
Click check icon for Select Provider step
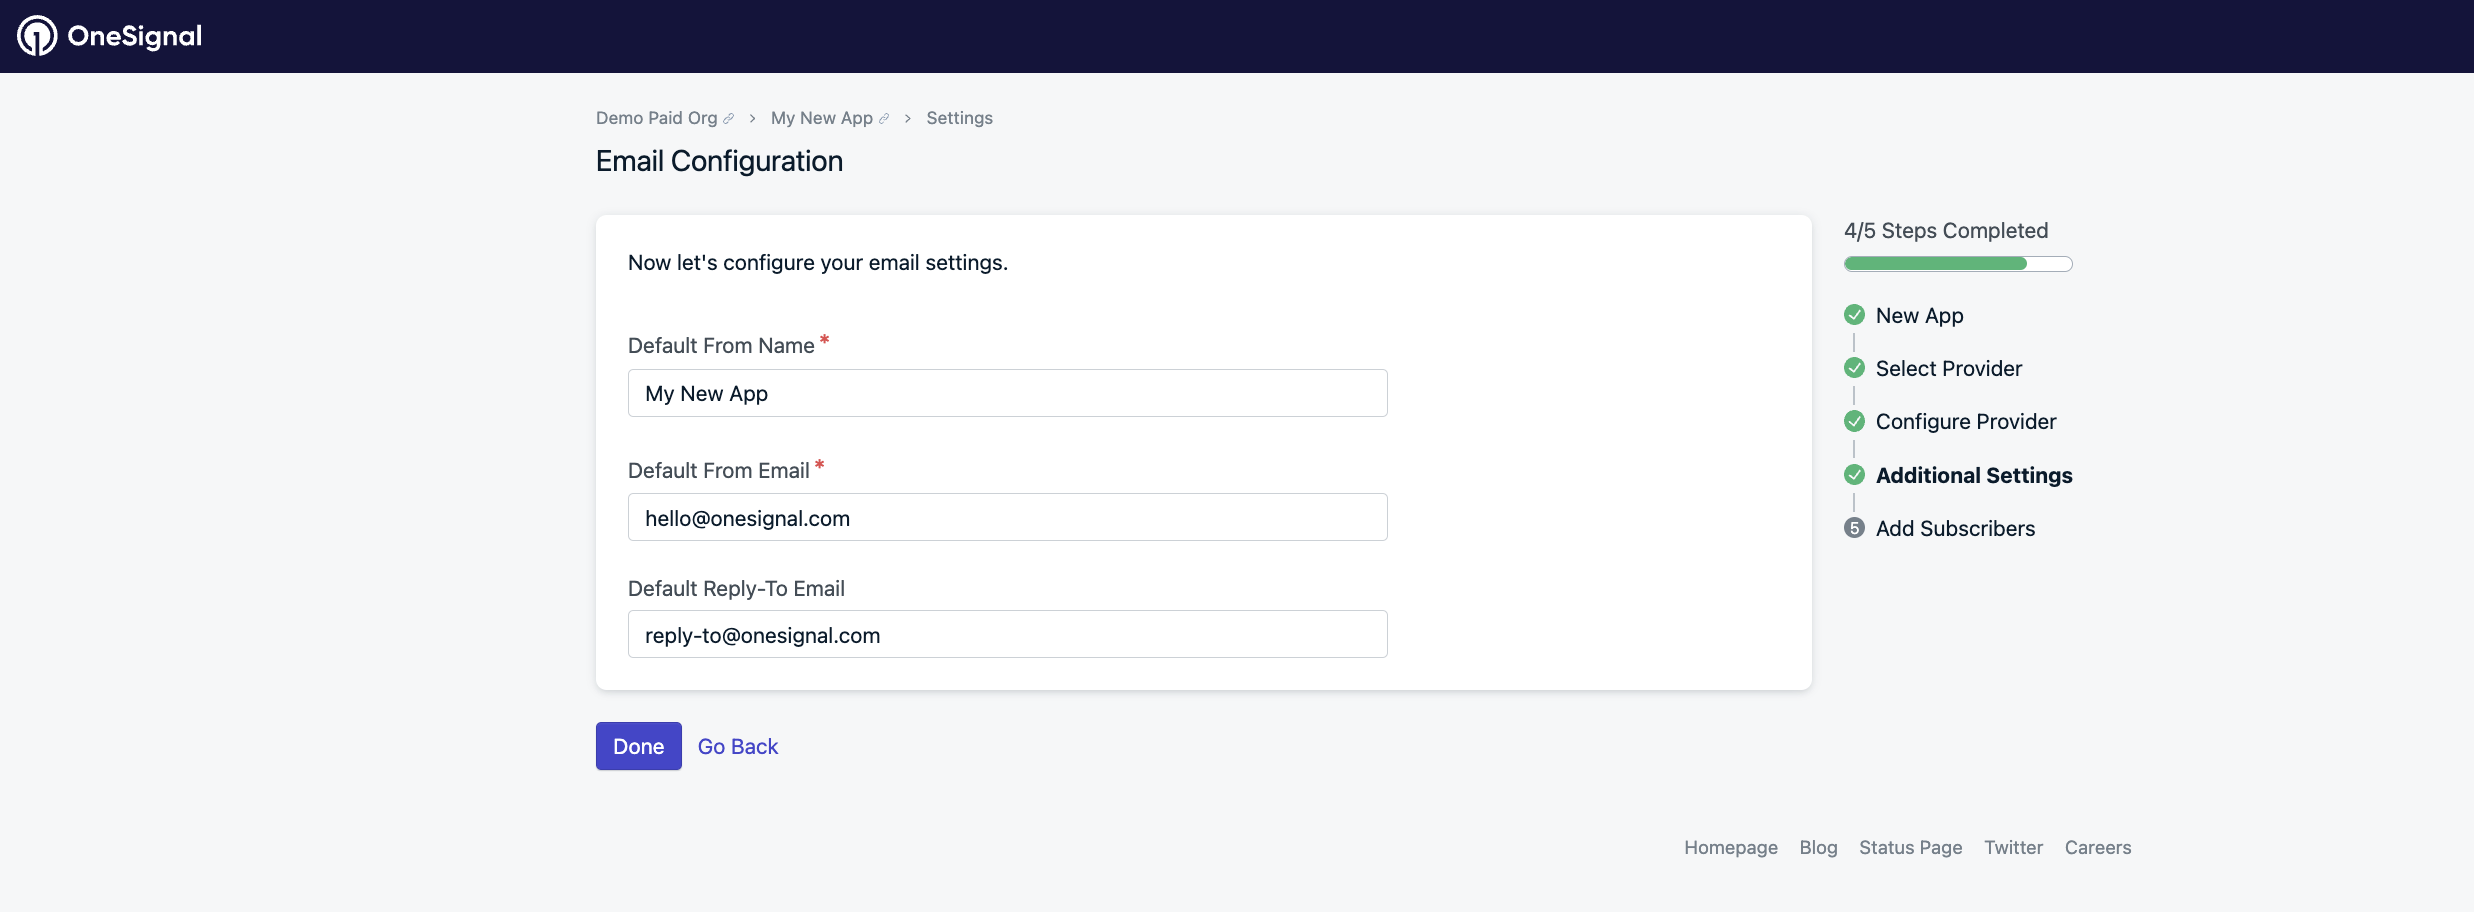coord(1854,368)
